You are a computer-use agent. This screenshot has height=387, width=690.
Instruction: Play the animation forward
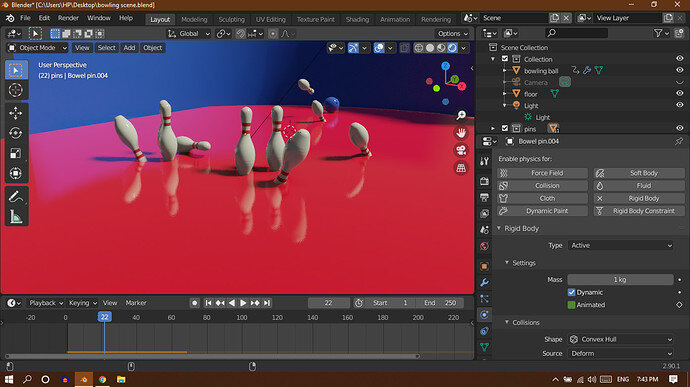pyautogui.click(x=243, y=303)
